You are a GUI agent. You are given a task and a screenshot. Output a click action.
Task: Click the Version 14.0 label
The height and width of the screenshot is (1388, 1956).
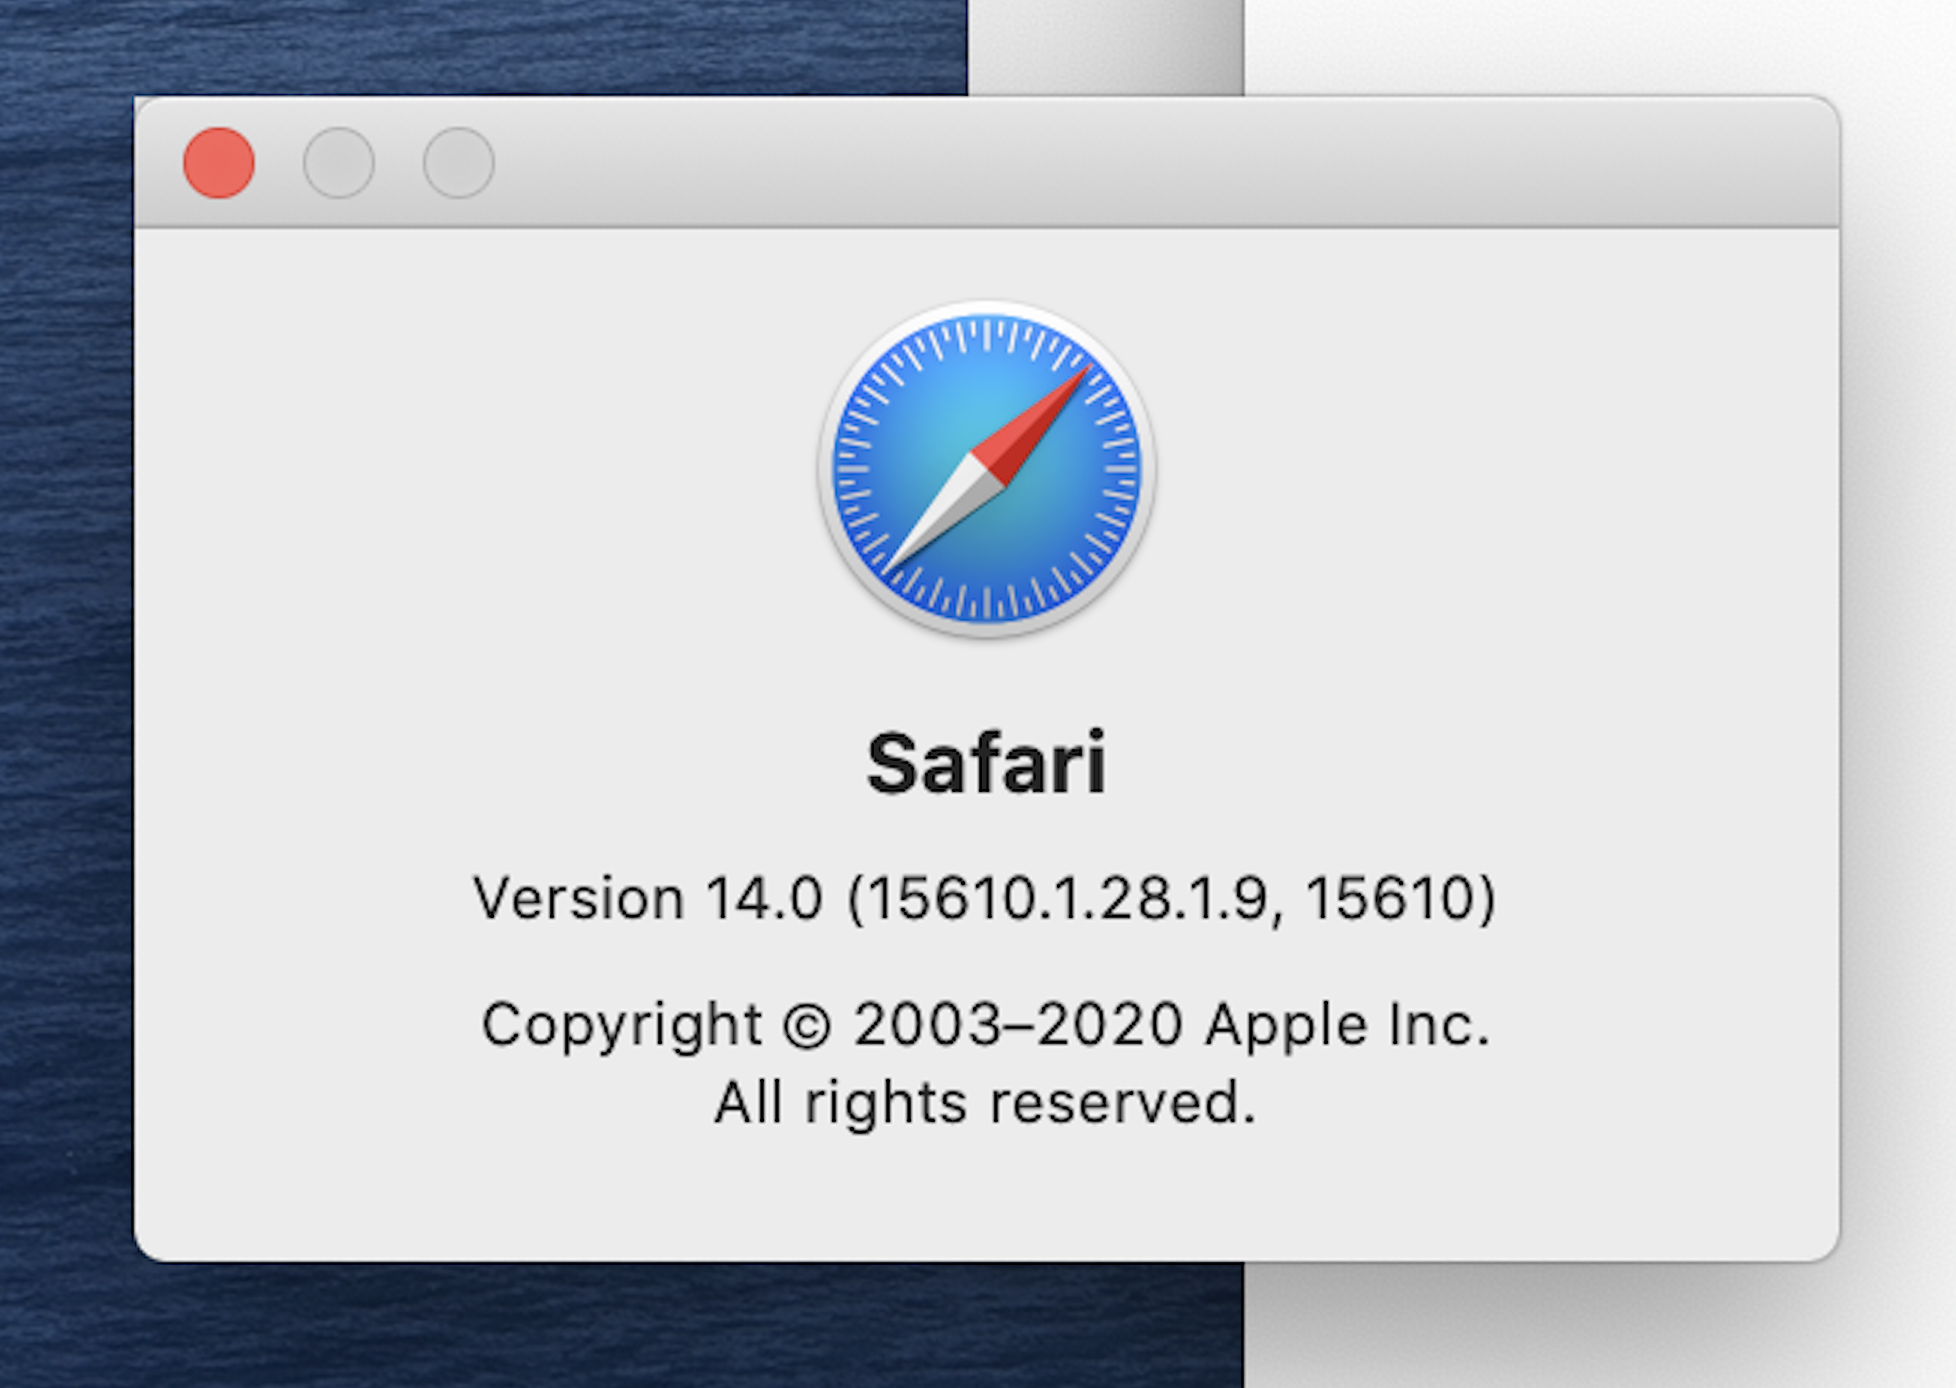point(647,897)
